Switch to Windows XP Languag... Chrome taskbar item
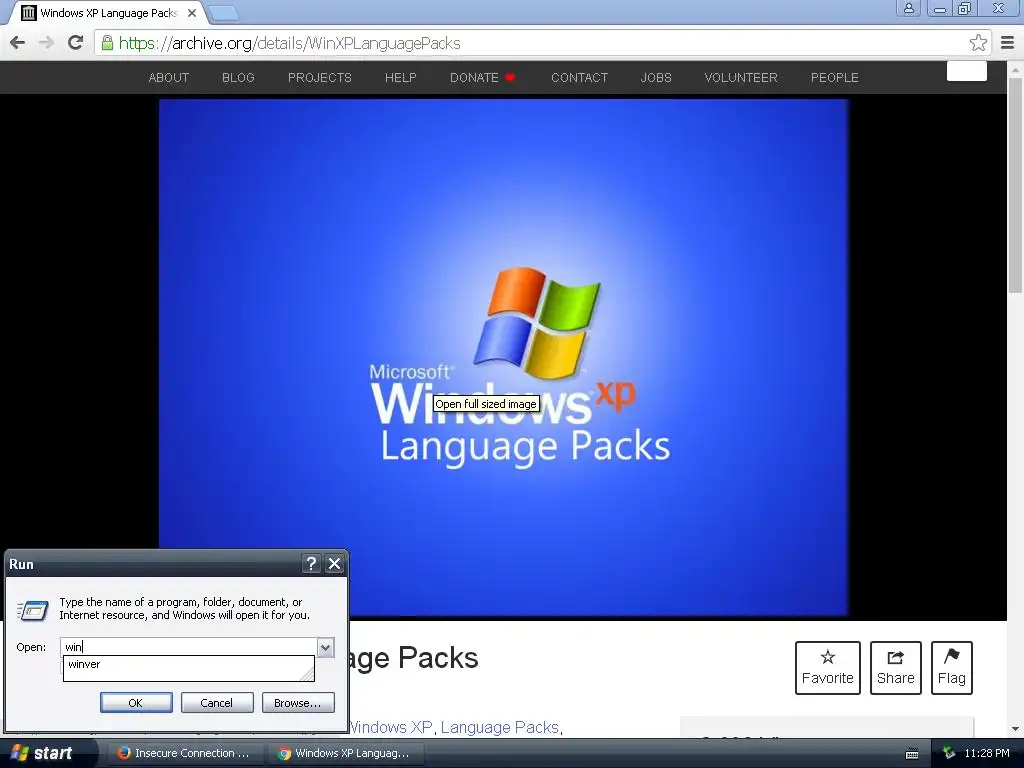Screen dimensions: 1024x768 point(345,753)
